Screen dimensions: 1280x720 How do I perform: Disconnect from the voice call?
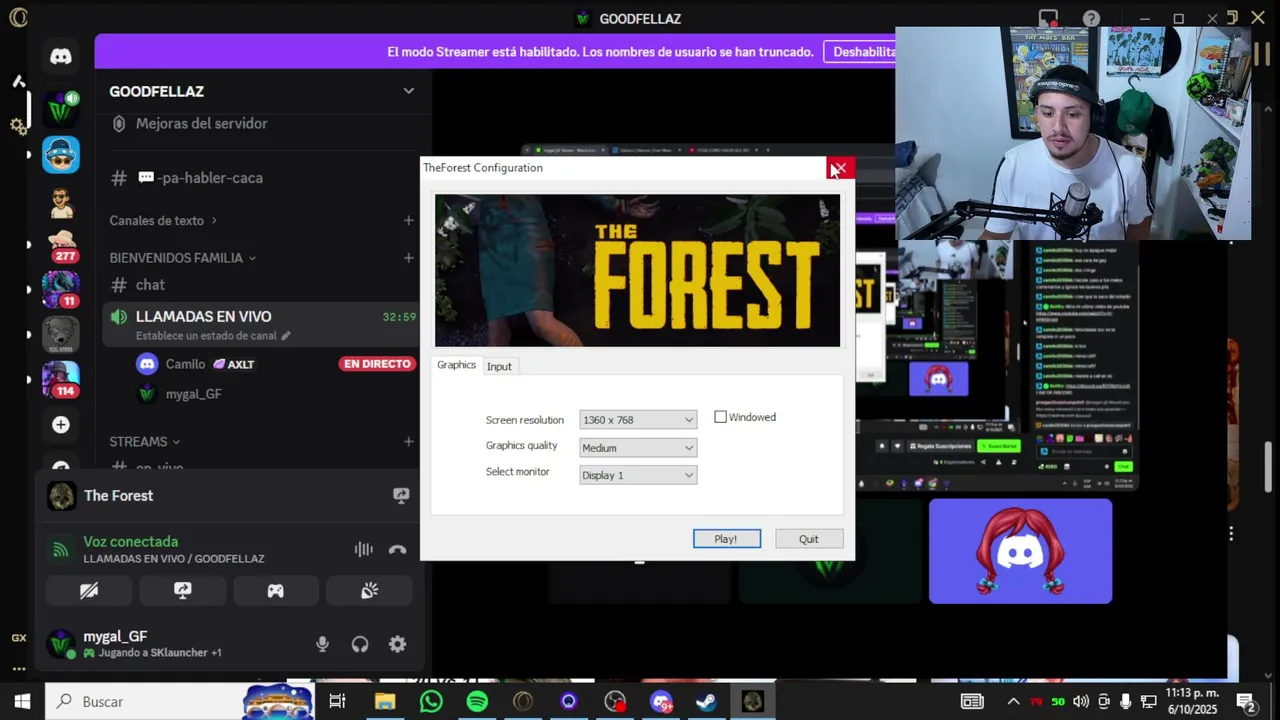(x=397, y=549)
